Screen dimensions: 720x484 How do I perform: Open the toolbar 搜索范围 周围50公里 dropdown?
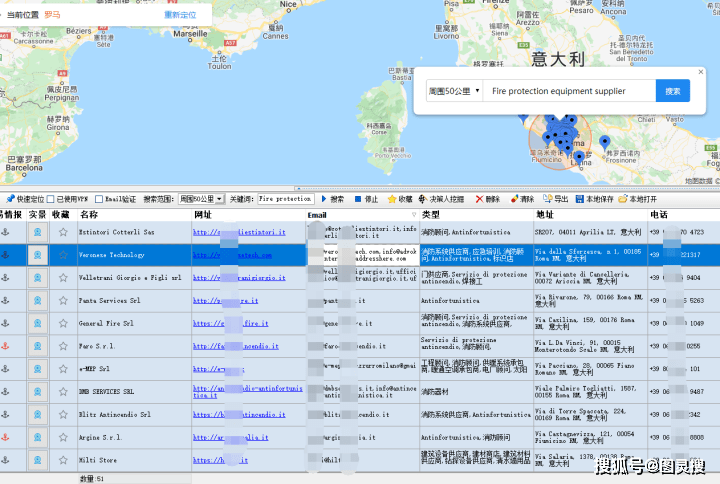coord(201,199)
